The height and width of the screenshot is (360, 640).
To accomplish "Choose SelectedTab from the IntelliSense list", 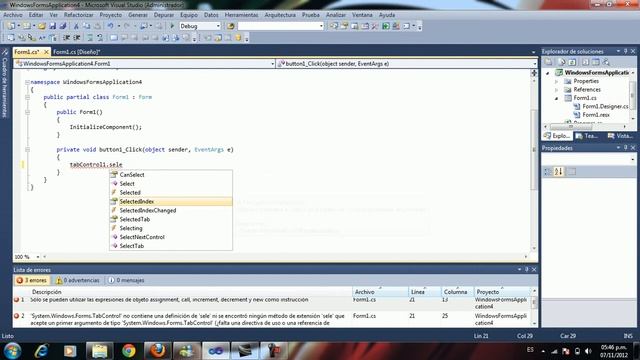I will [x=171, y=219].
